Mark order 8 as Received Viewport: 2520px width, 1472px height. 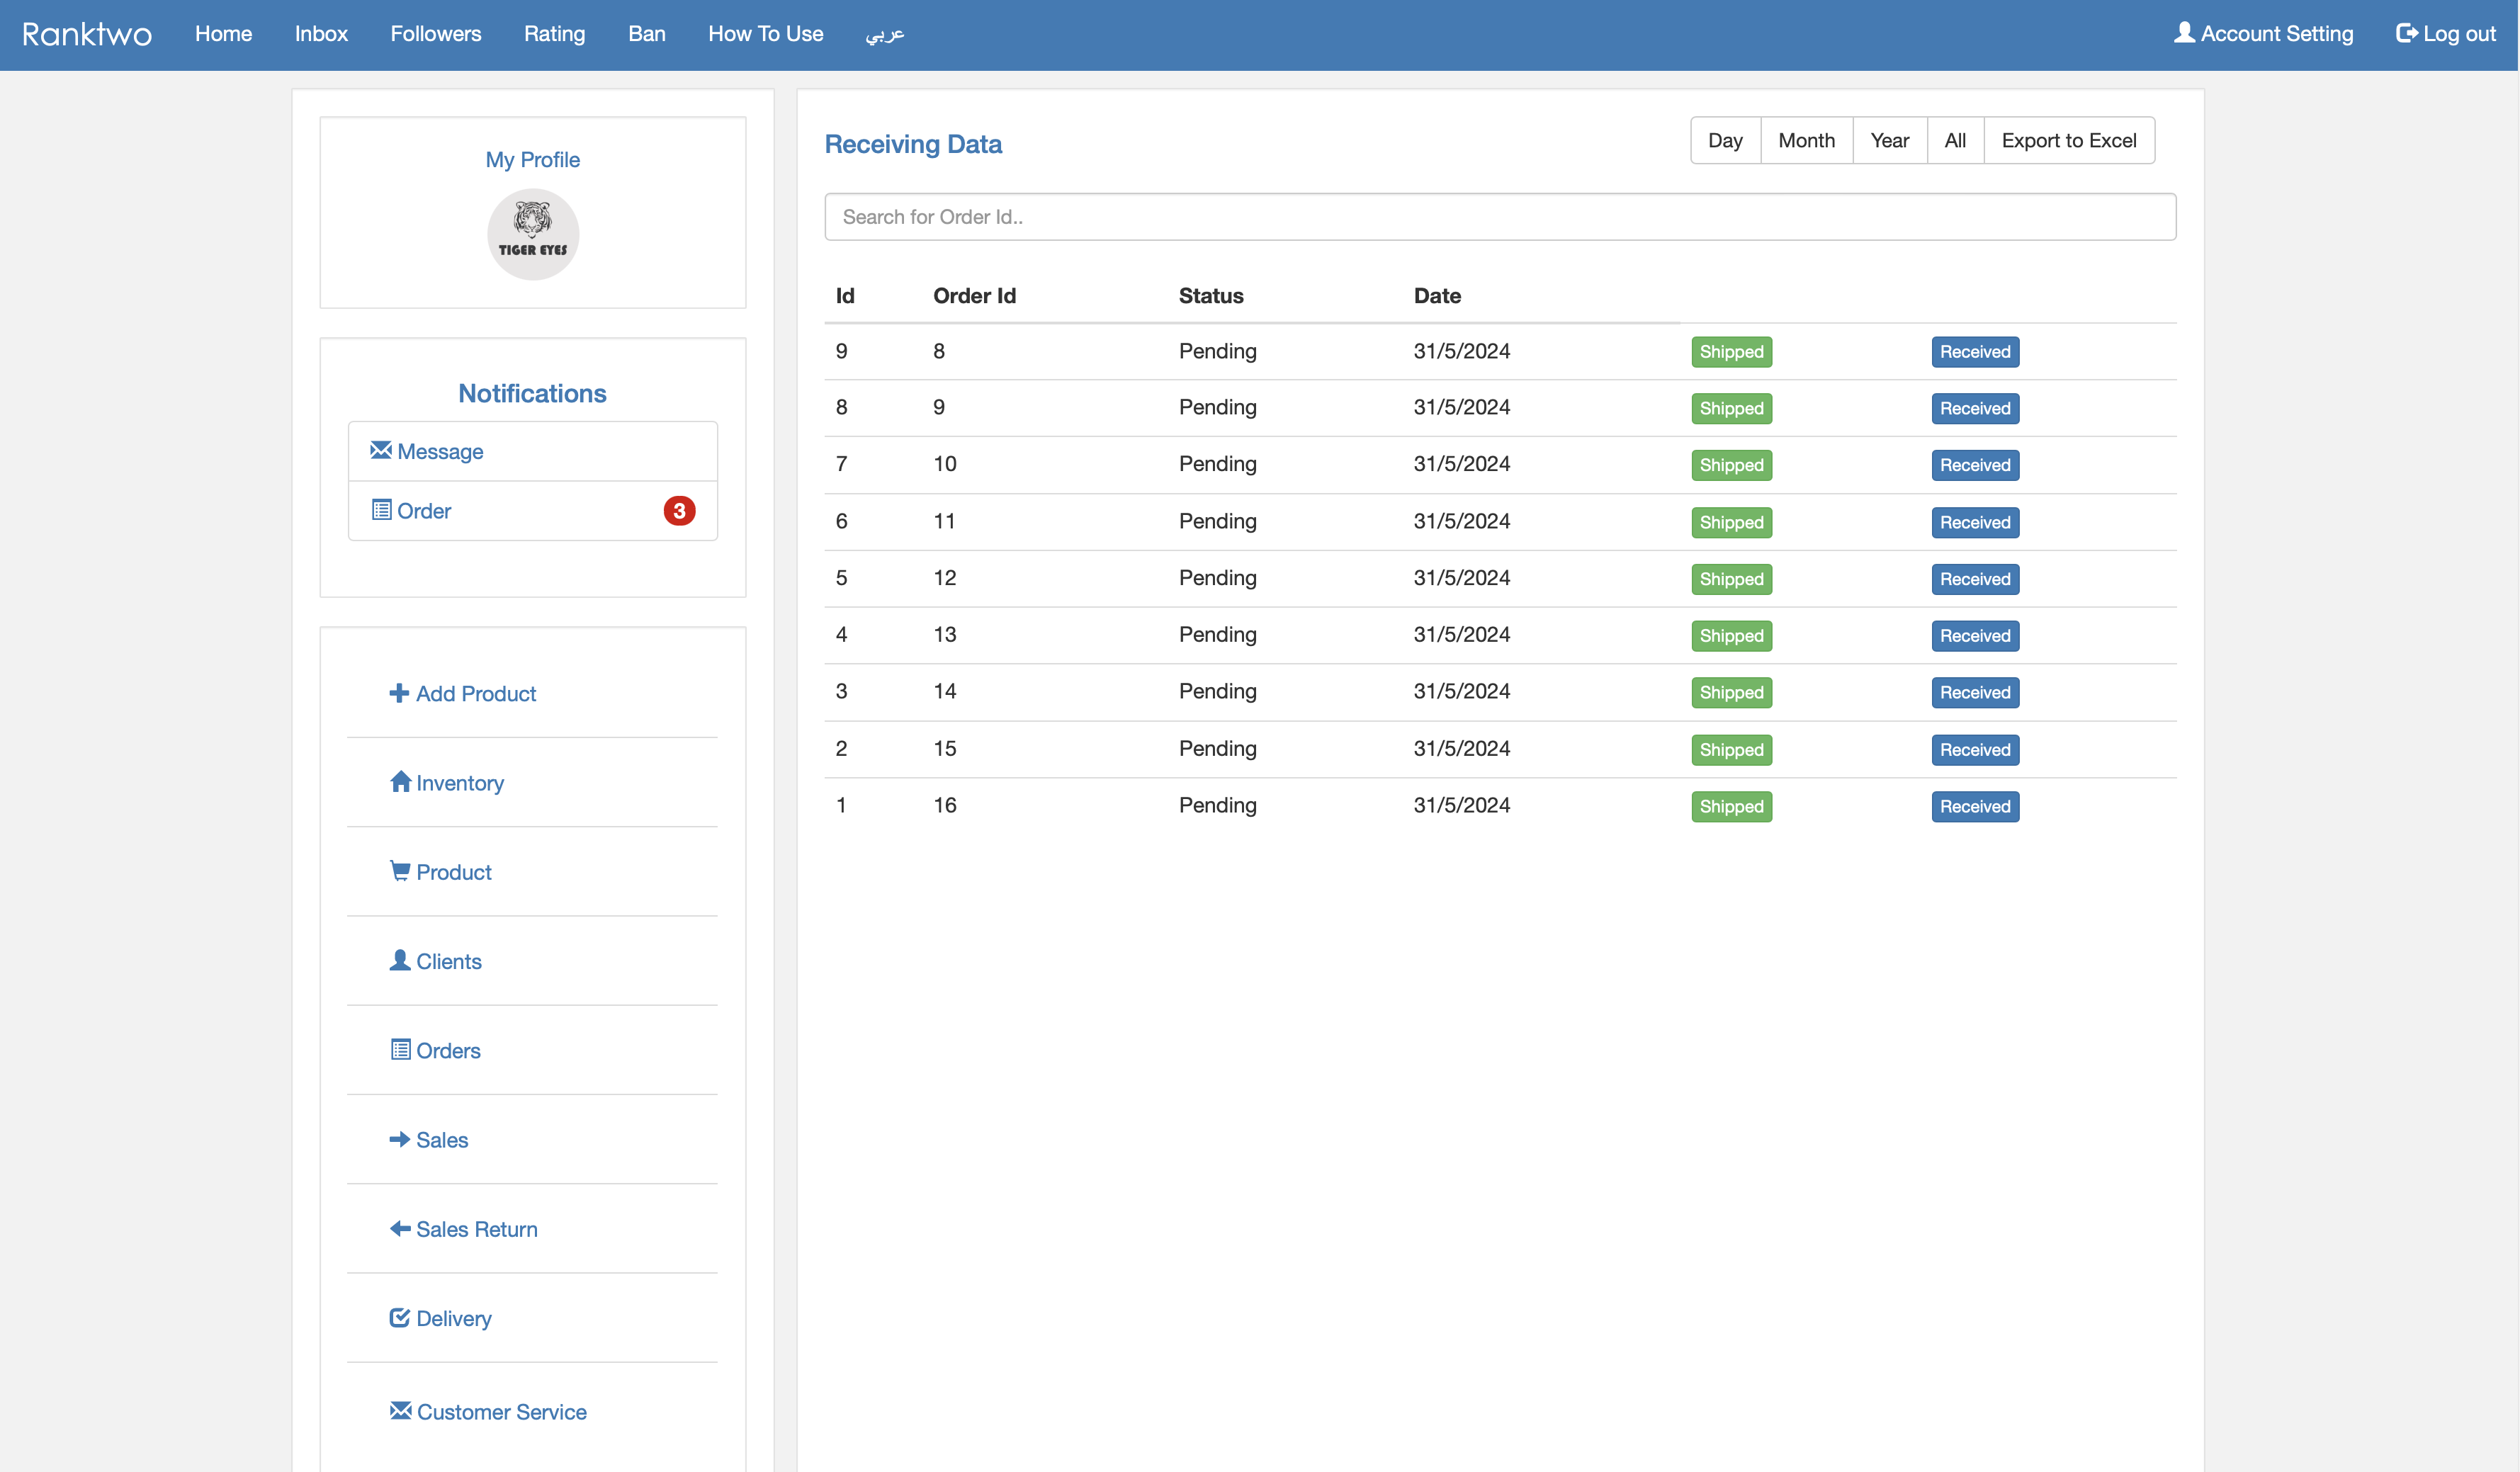coord(1975,352)
